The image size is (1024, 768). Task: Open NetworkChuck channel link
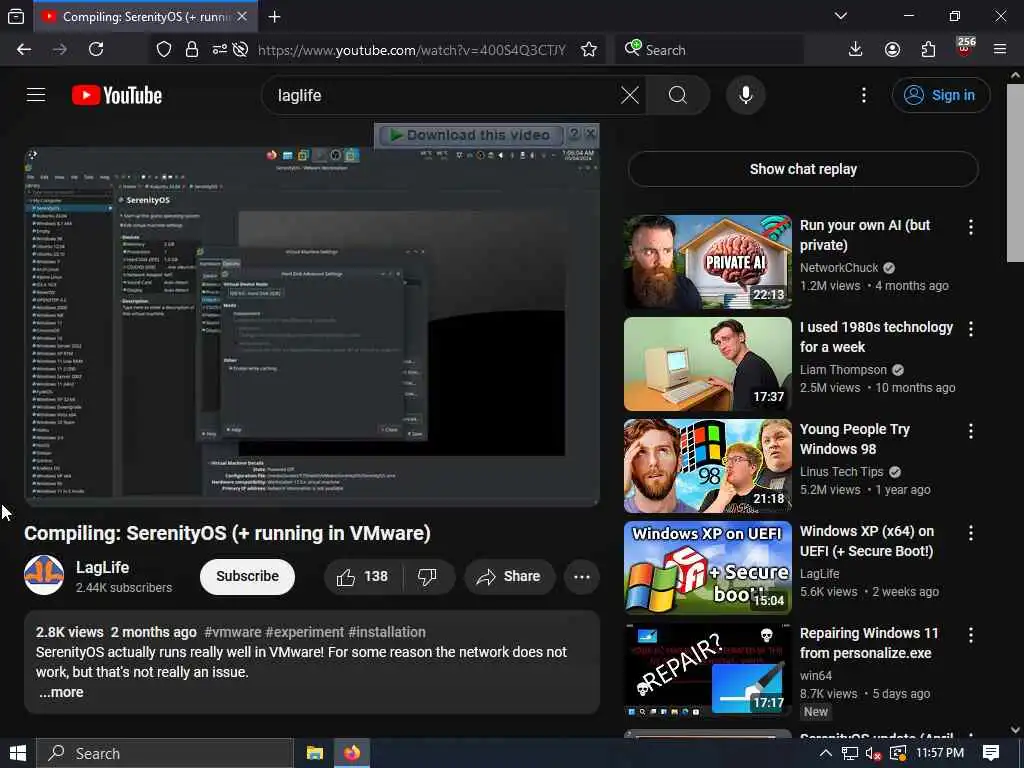[839, 268]
